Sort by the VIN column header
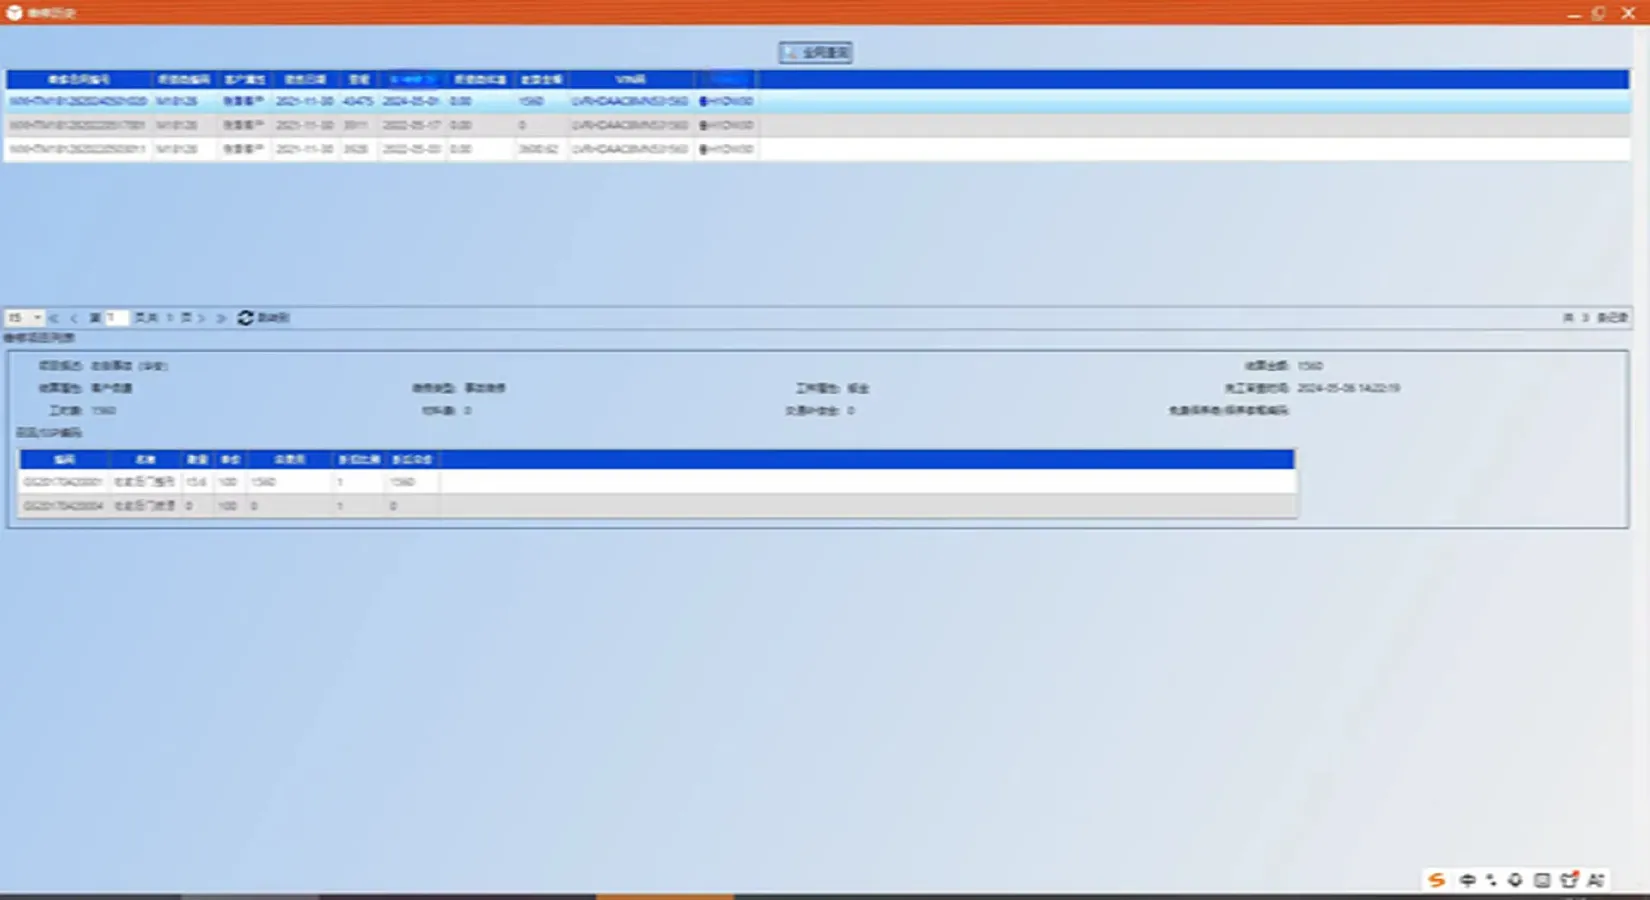 630,79
